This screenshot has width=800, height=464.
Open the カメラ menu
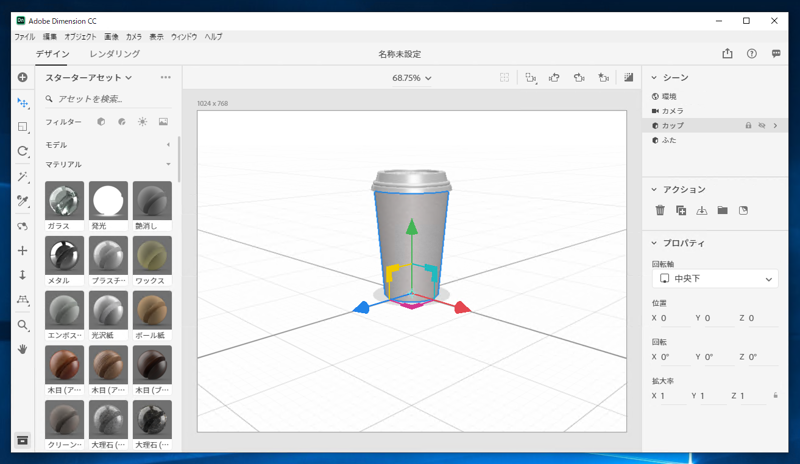(x=134, y=37)
